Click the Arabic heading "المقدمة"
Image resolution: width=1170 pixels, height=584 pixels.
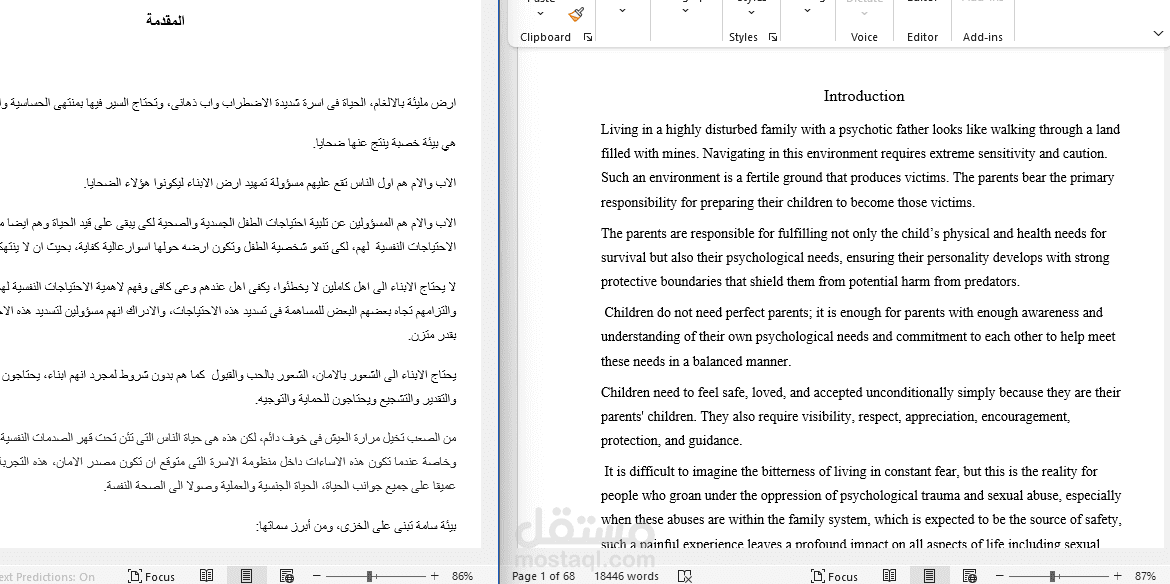tap(166, 21)
